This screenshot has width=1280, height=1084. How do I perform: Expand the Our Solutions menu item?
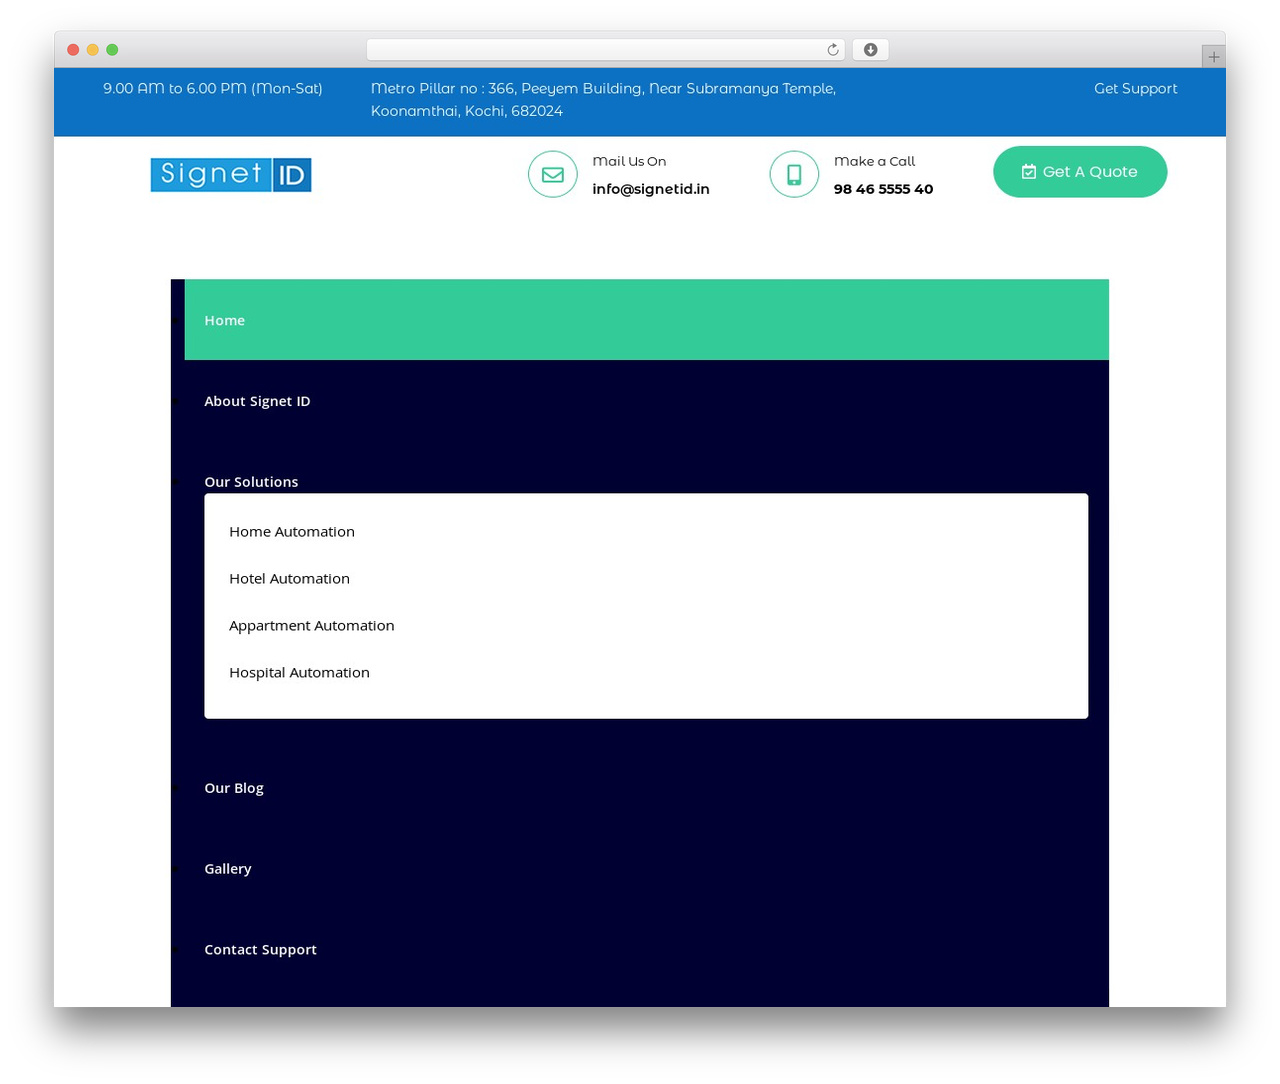coord(251,482)
